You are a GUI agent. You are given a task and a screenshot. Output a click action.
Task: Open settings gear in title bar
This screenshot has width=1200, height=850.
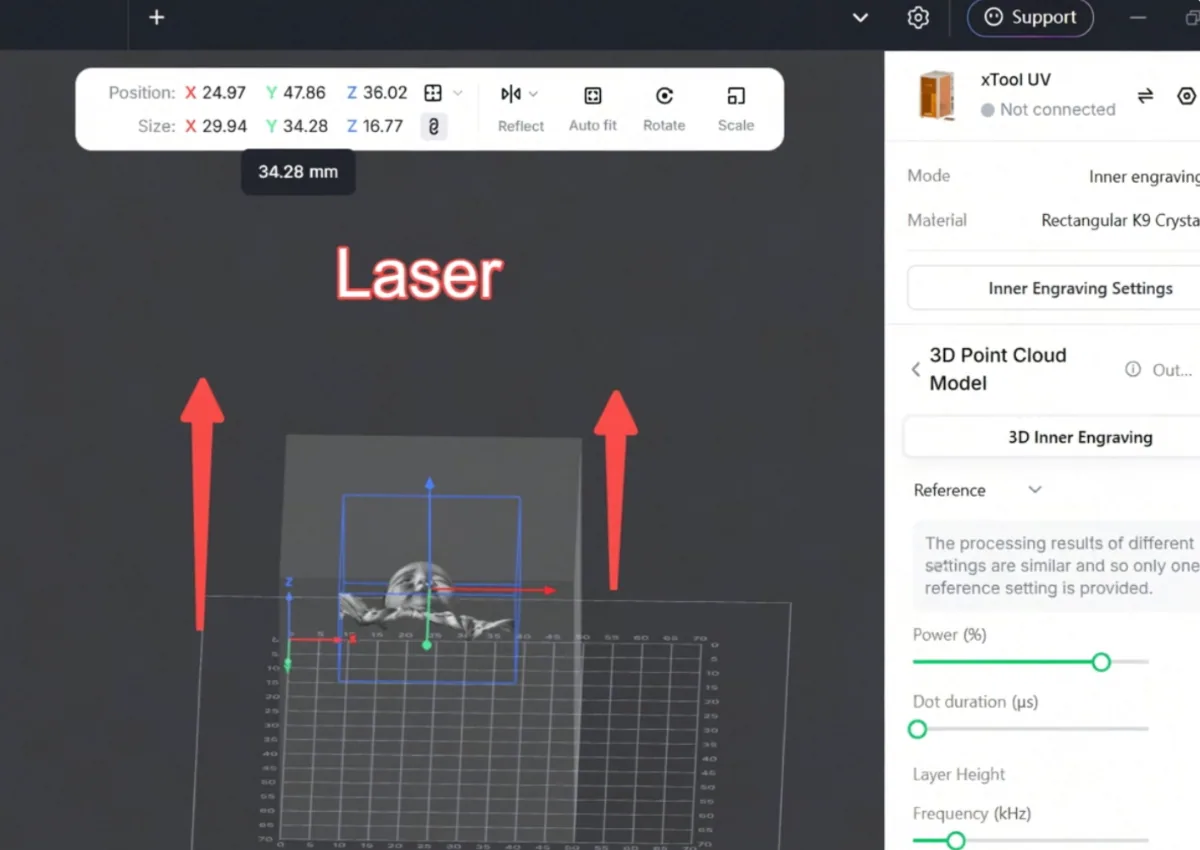[918, 18]
